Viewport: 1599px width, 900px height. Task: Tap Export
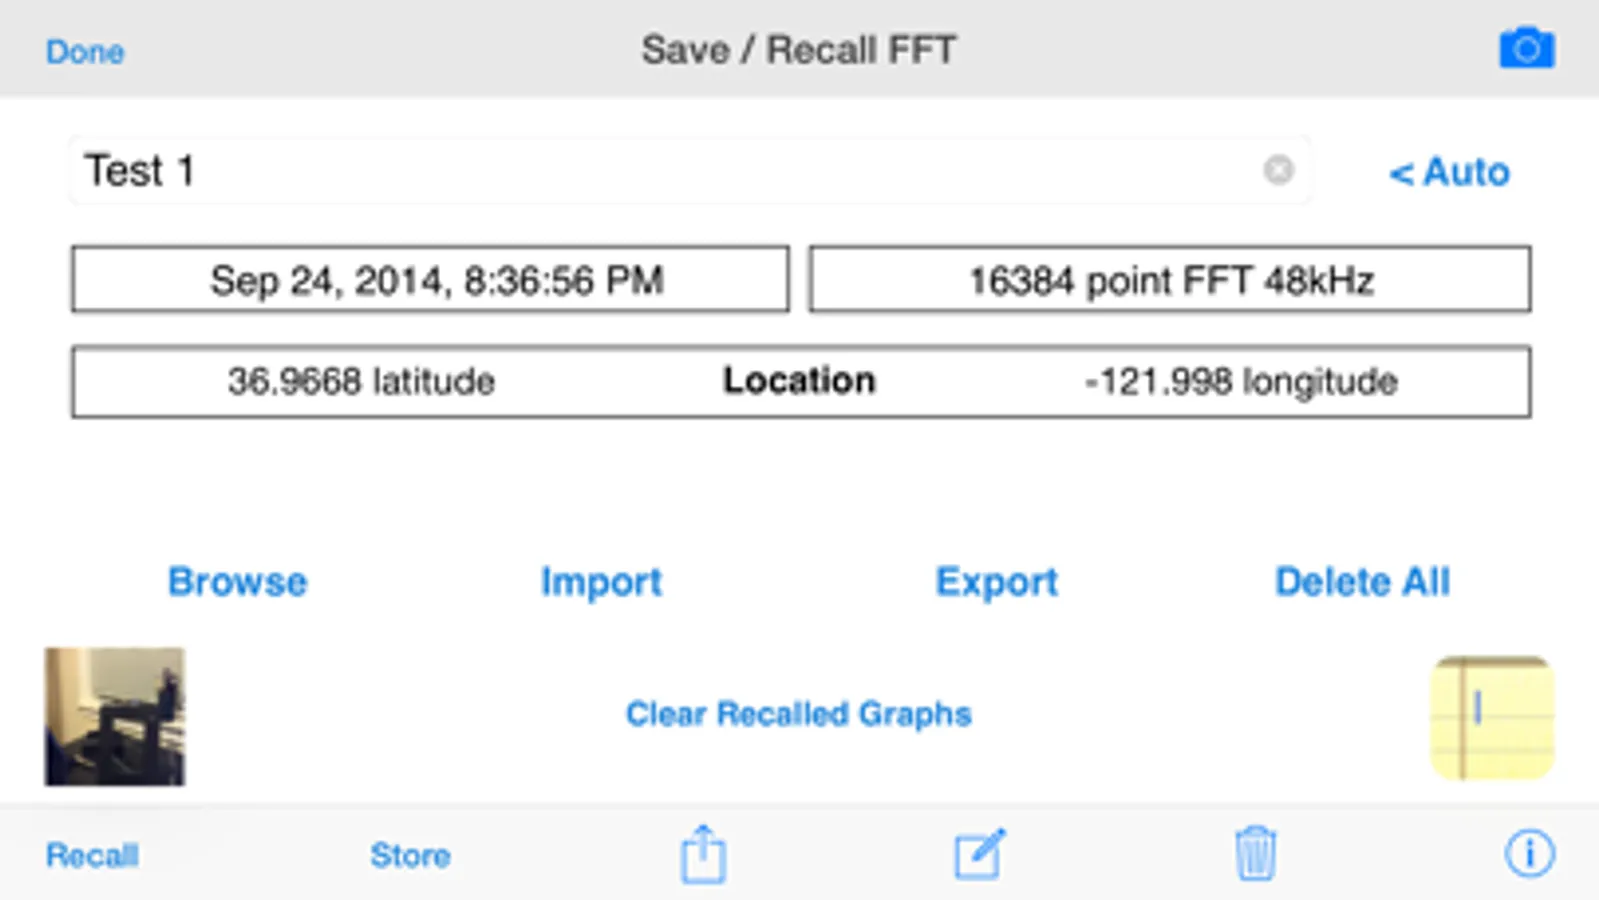[x=996, y=582]
